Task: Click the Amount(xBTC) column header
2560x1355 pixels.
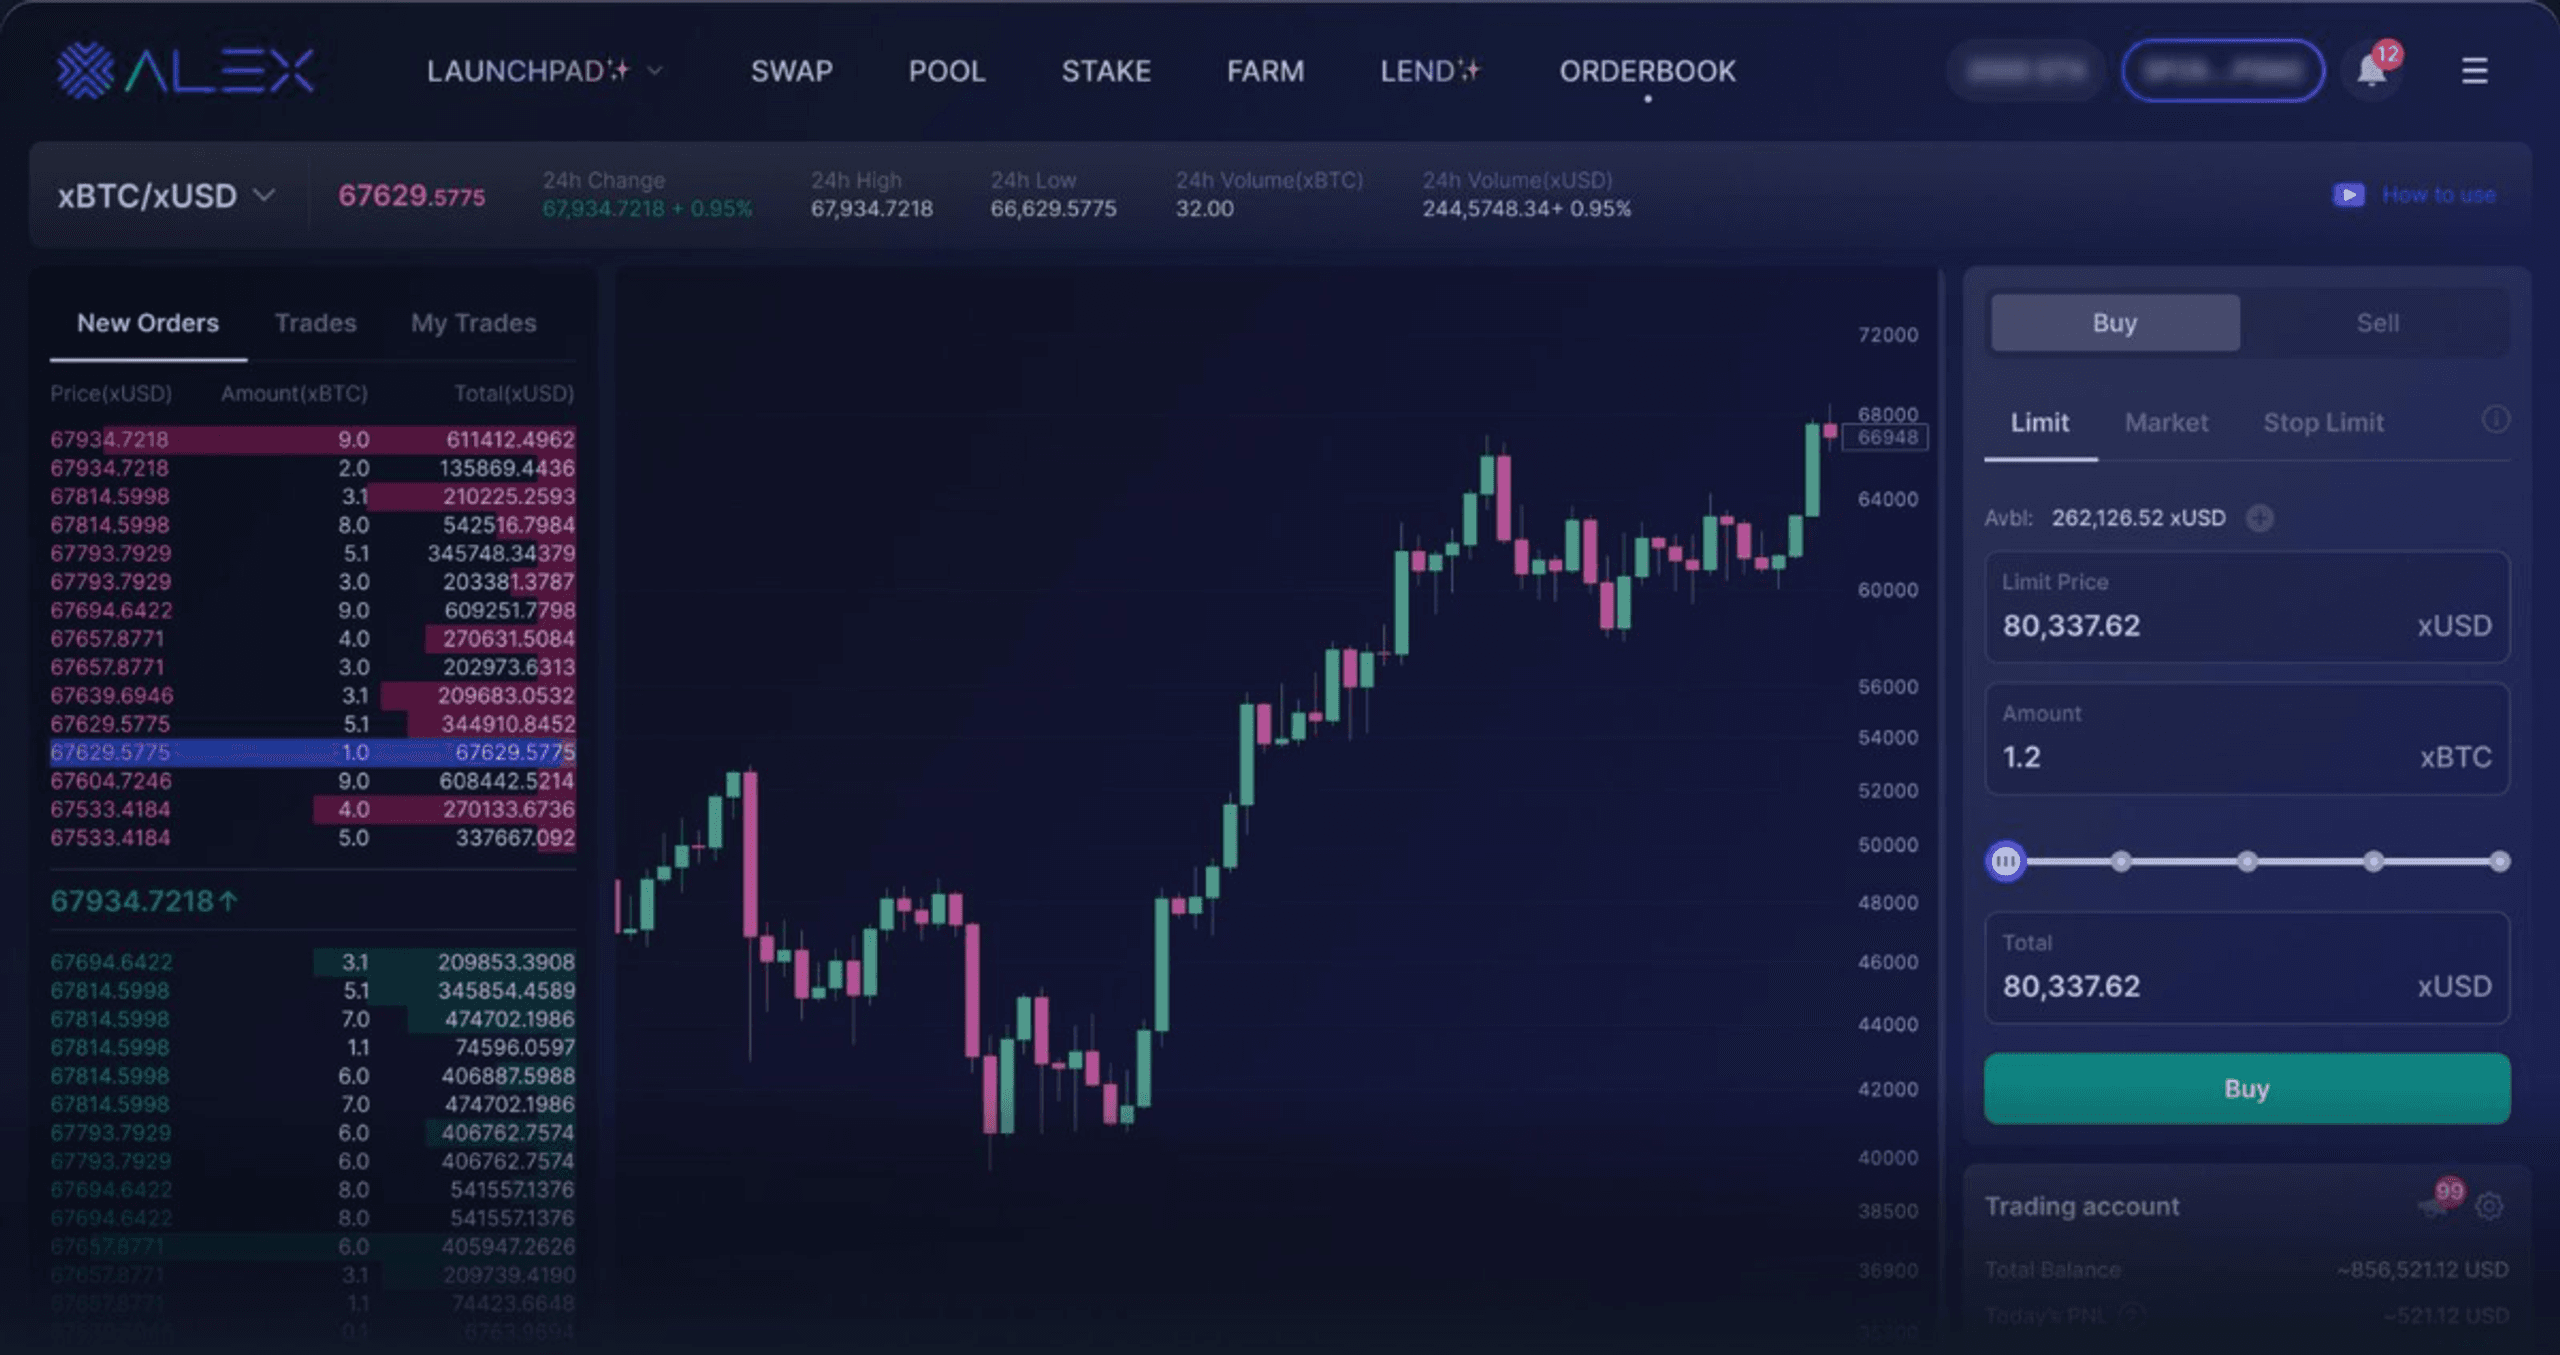Action: pos(294,393)
